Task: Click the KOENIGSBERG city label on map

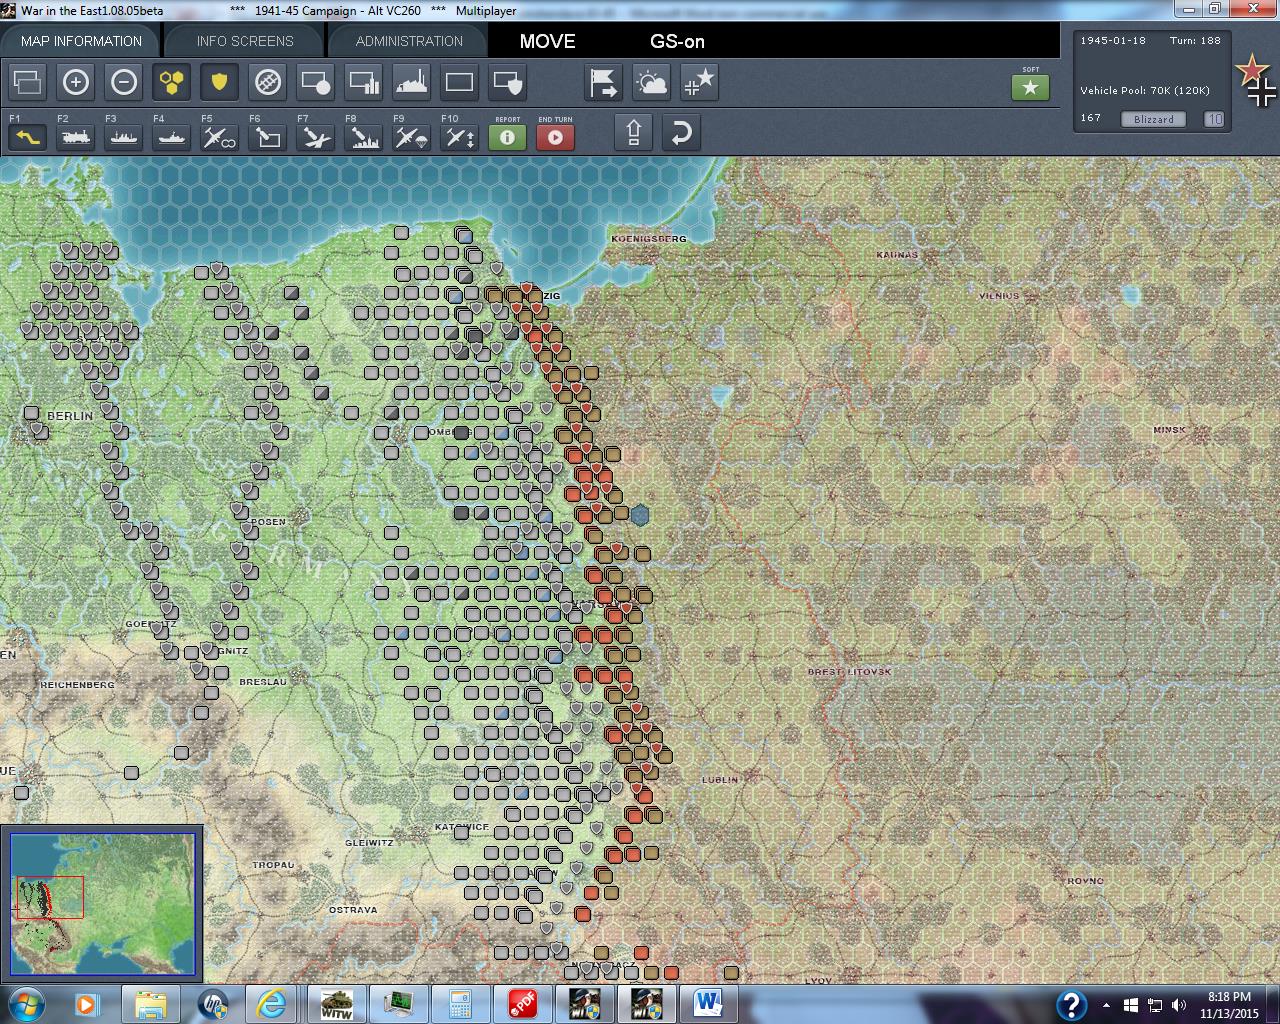Action: tap(649, 239)
